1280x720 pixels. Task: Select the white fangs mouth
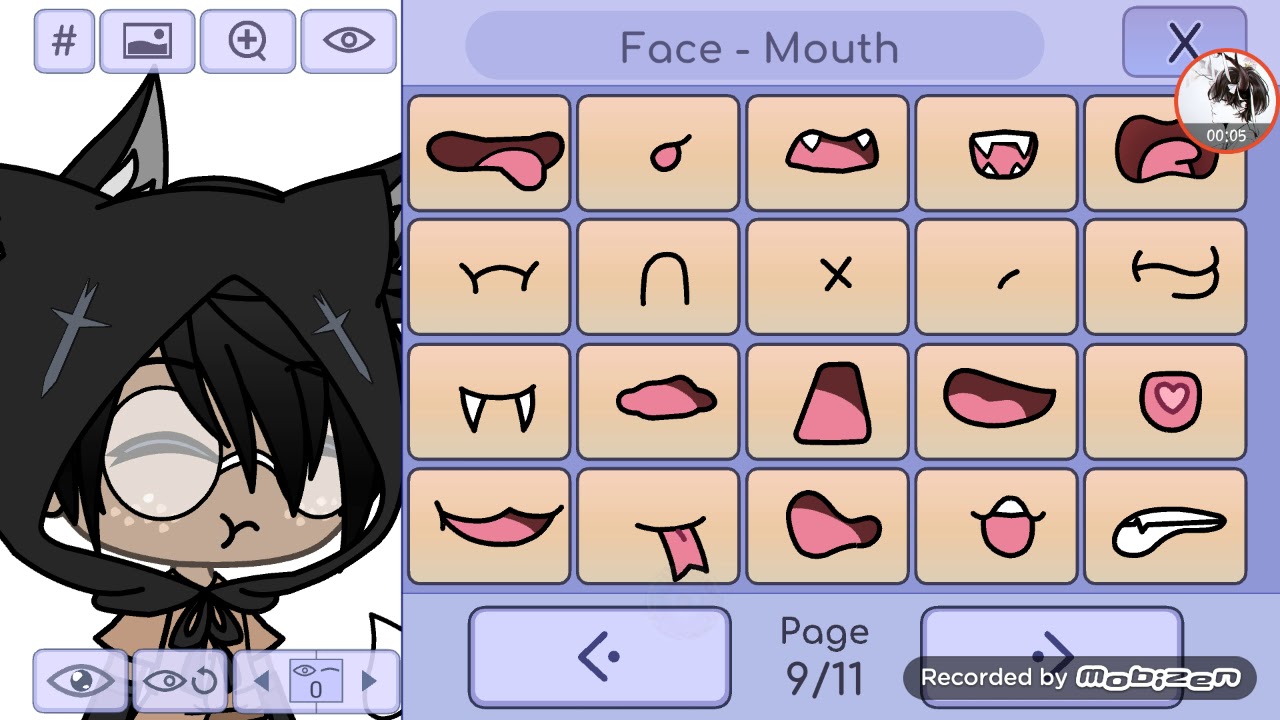(489, 402)
